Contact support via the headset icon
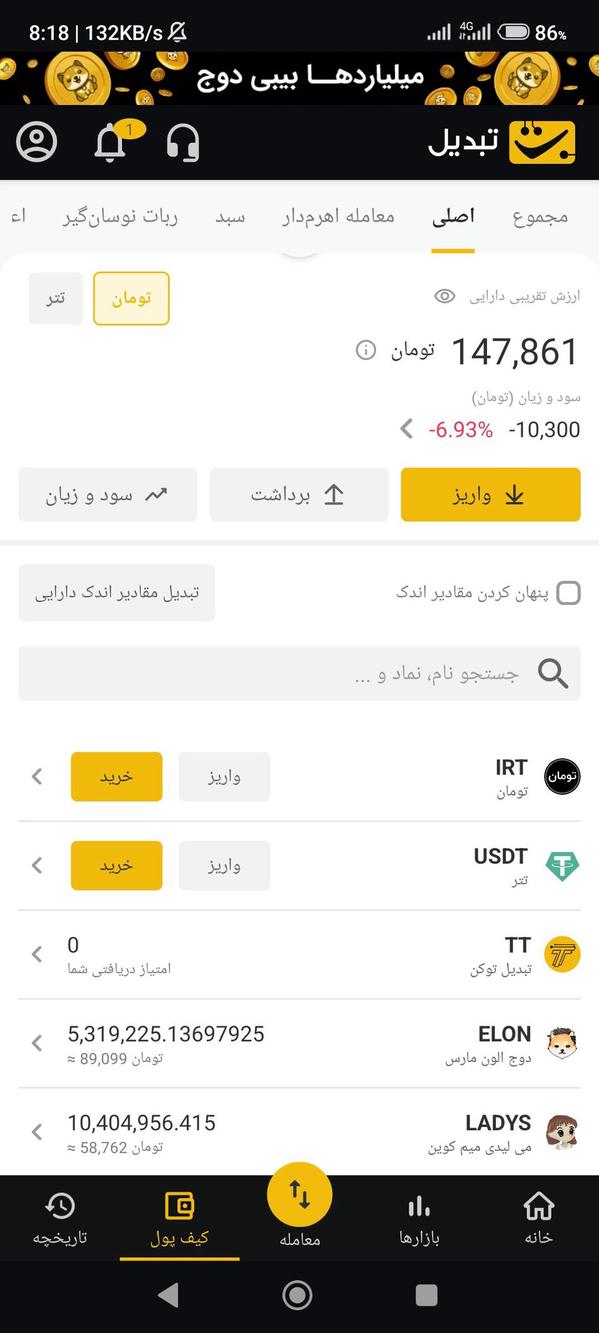 pos(180,143)
